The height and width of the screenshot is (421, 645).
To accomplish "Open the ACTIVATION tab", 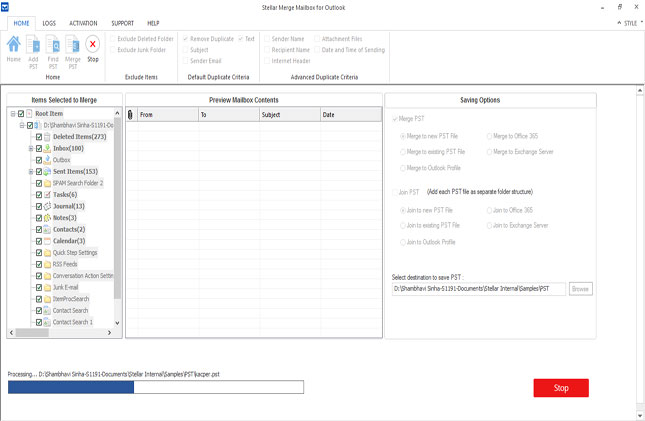I will point(83,23).
